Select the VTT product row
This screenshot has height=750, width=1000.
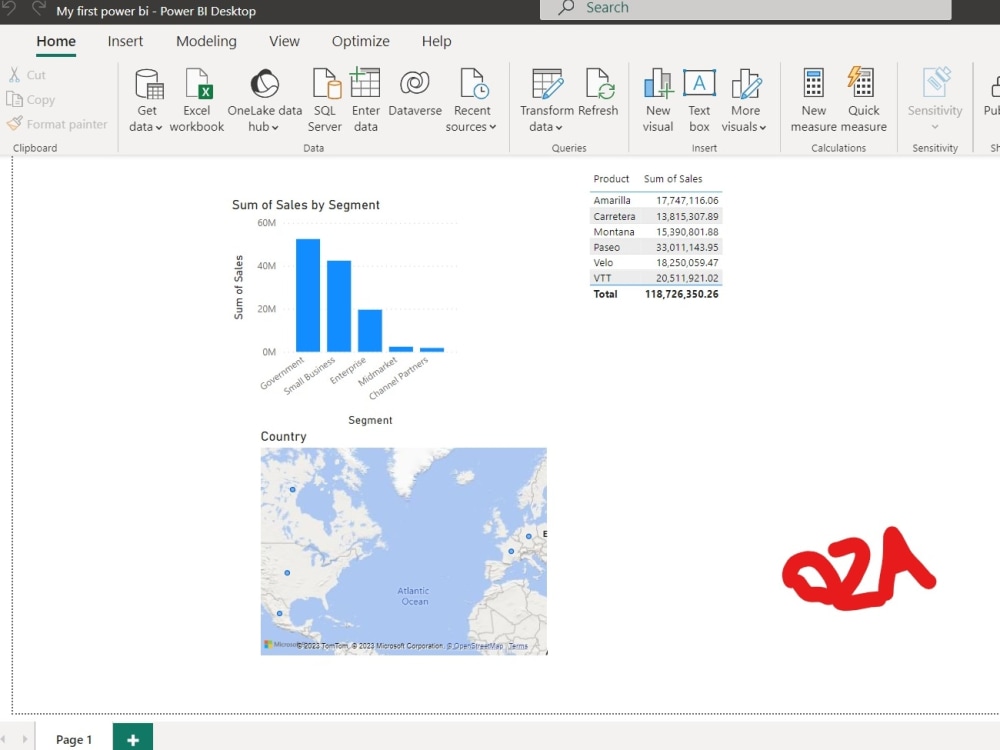tap(656, 278)
